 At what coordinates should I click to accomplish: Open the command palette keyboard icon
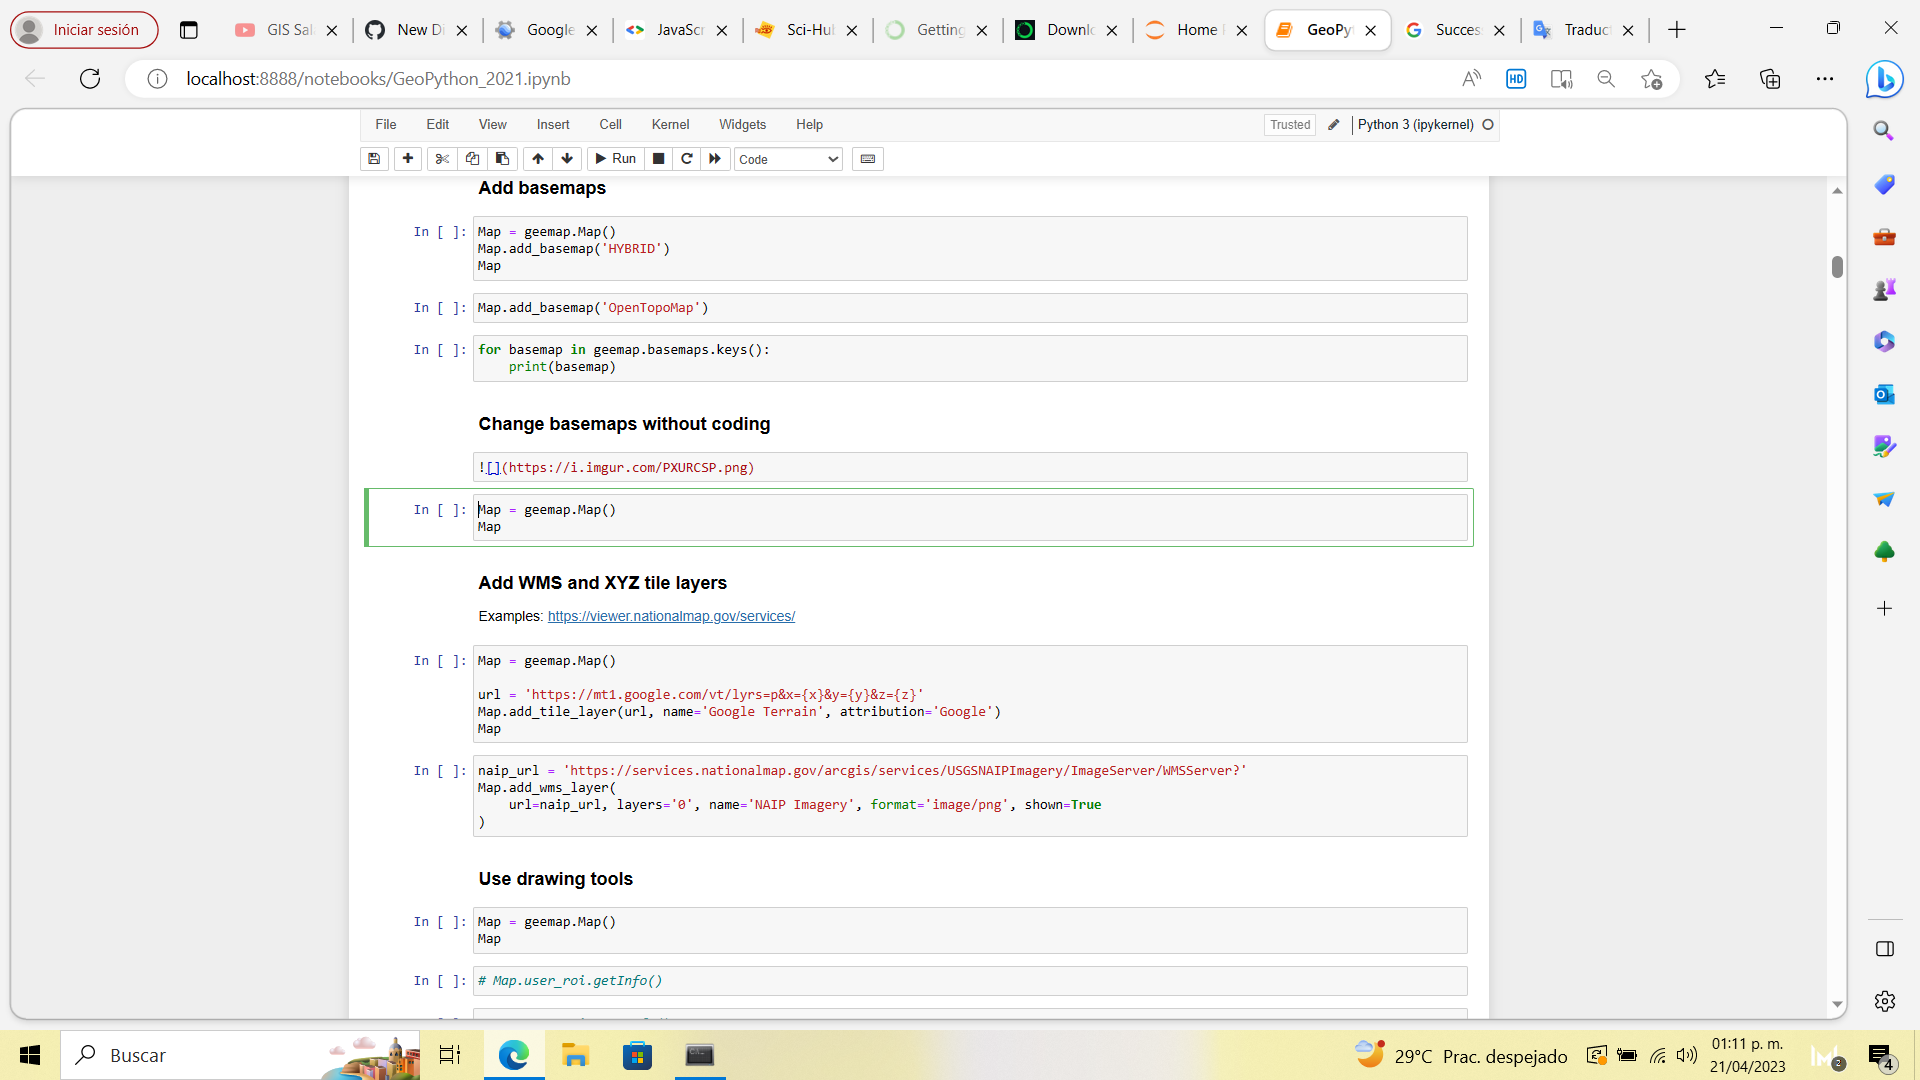click(x=867, y=158)
